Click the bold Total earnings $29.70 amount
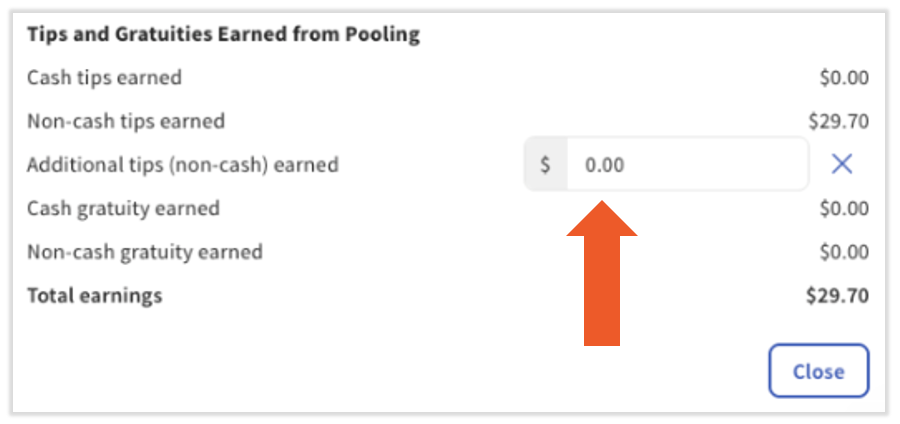 (838, 295)
